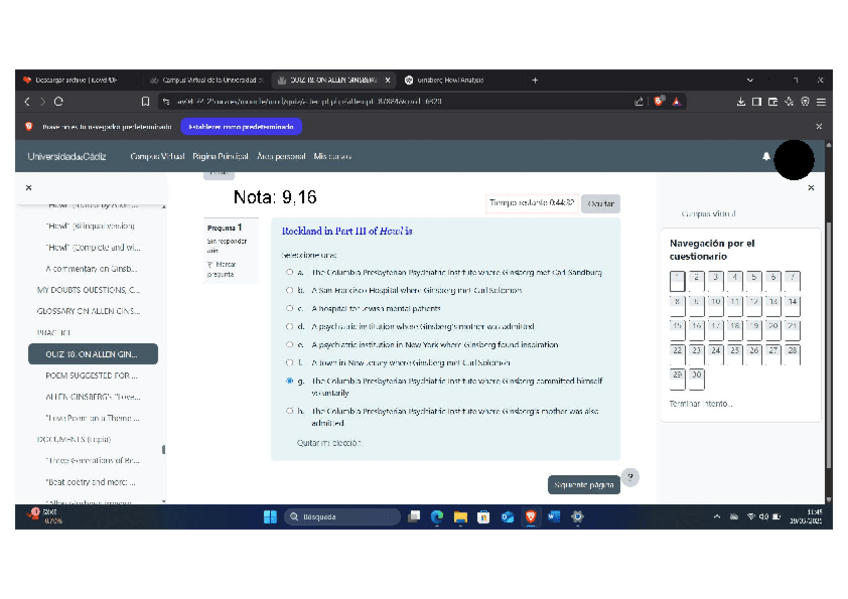848x599 pixels.
Task: Show hidden system tray icons chevron
Action: (x=716, y=517)
